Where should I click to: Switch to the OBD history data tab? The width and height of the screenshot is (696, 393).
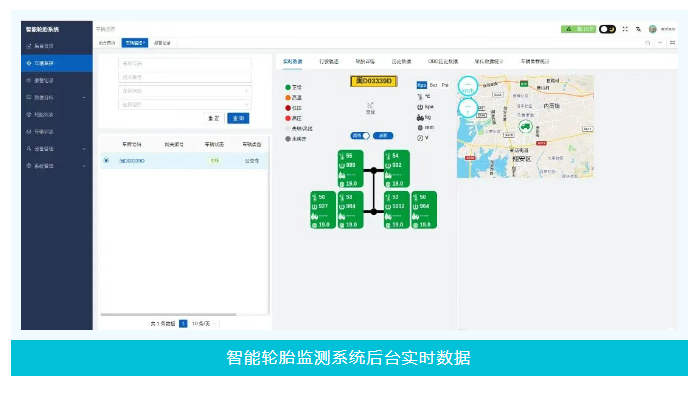[443, 62]
